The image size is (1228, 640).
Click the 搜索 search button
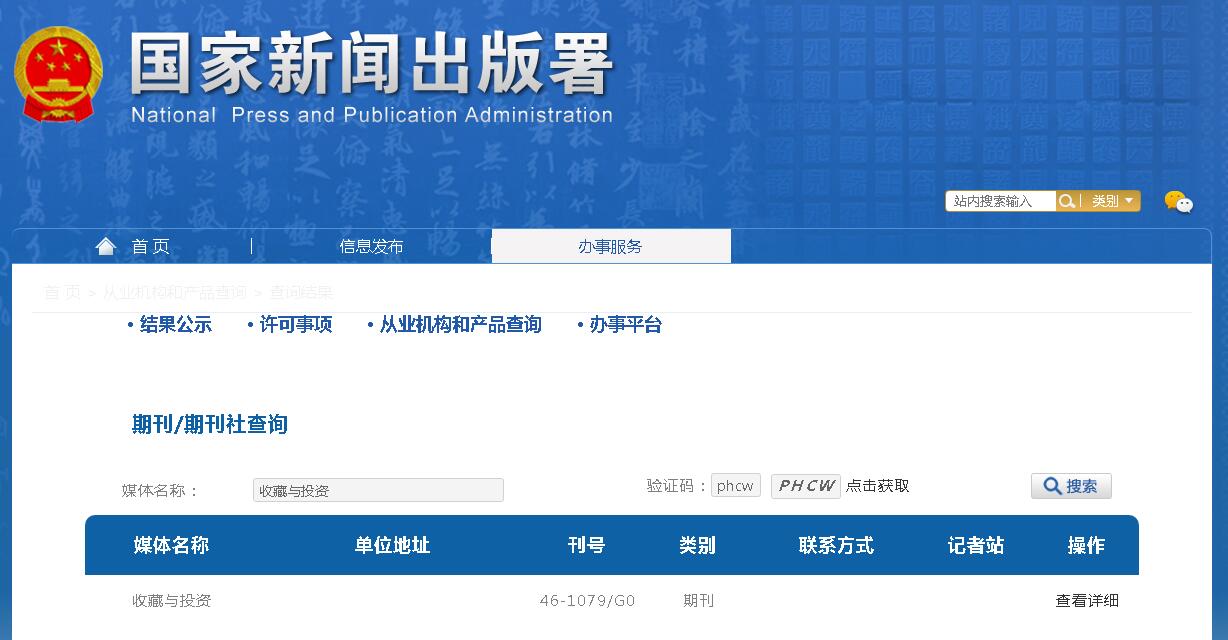click(1071, 486)
